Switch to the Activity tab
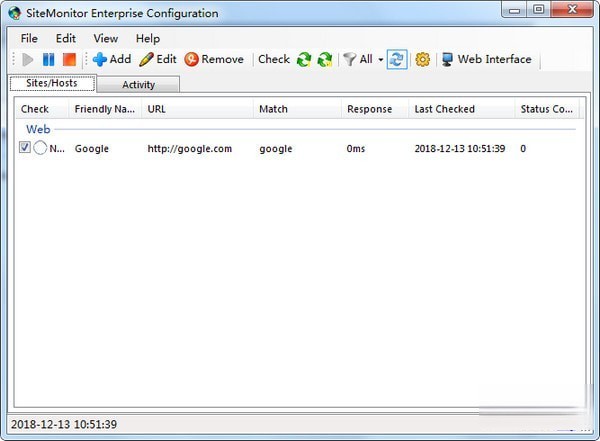 (138, 85)
